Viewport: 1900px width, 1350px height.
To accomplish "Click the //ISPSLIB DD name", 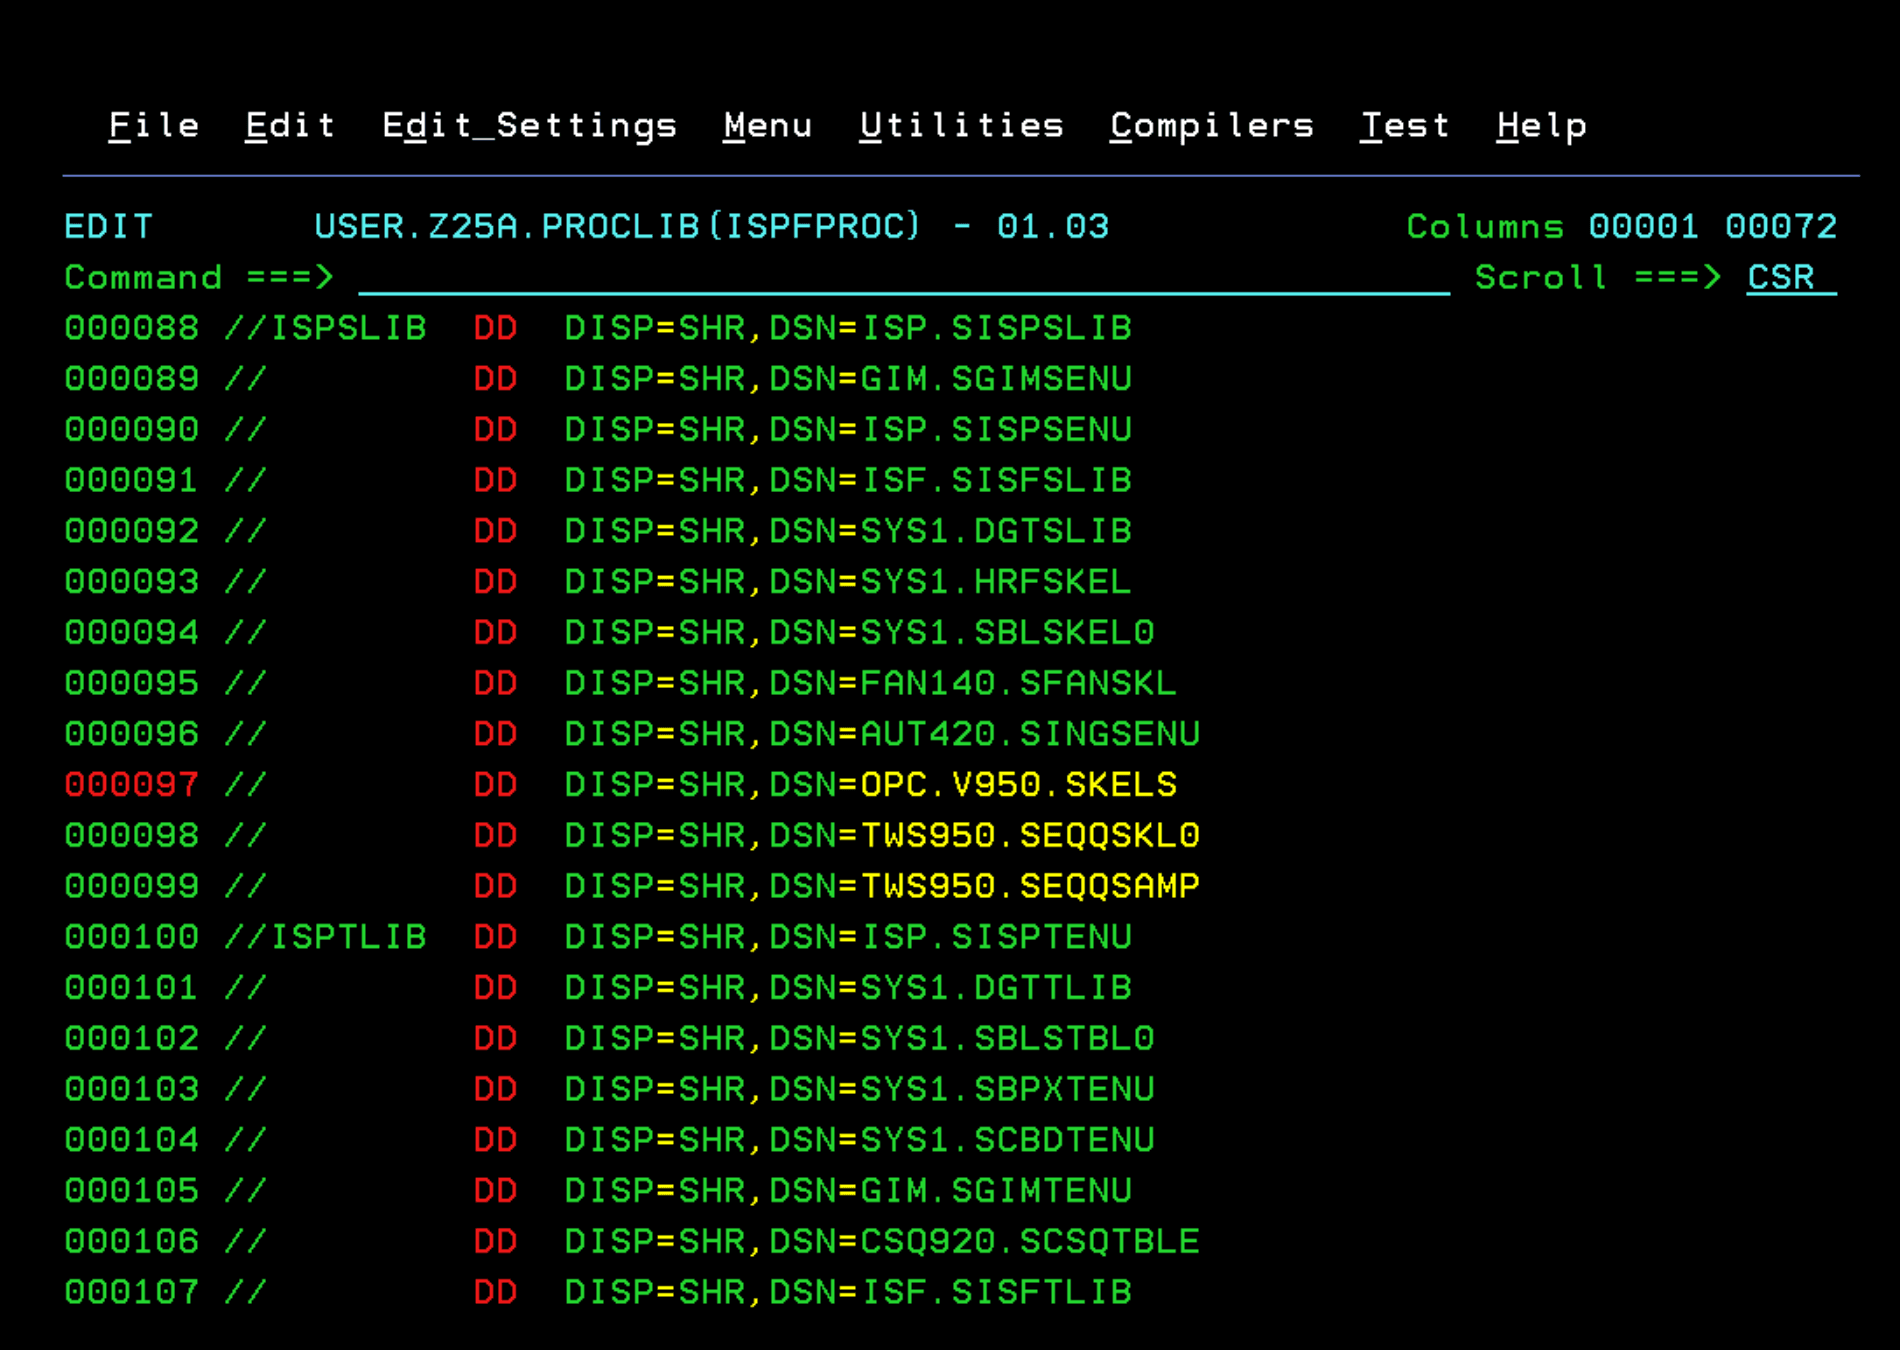I will (326, 329).
